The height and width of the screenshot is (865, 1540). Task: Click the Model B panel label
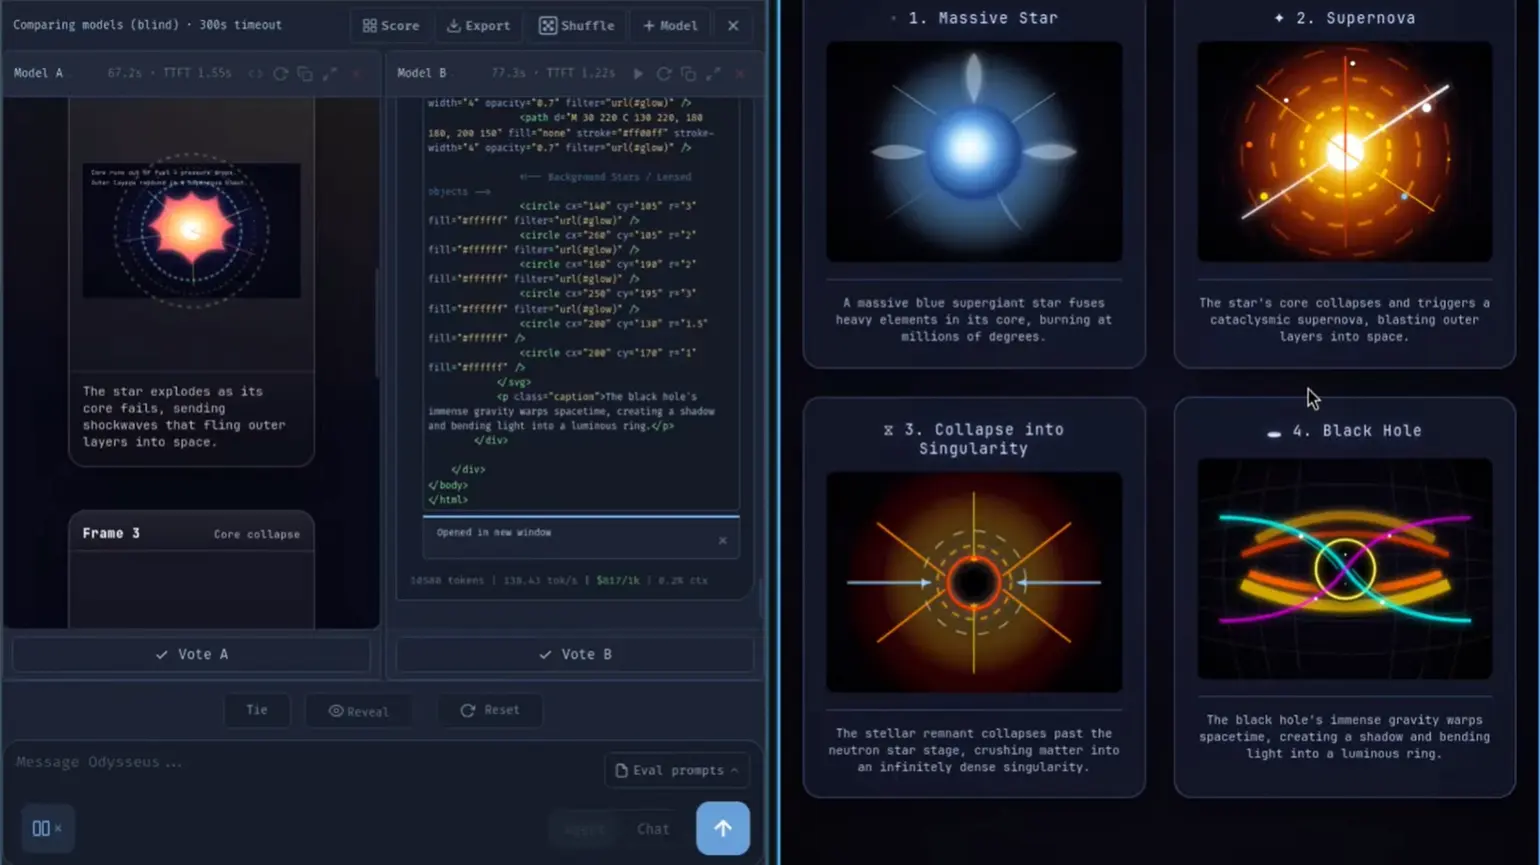coord(422,73)
